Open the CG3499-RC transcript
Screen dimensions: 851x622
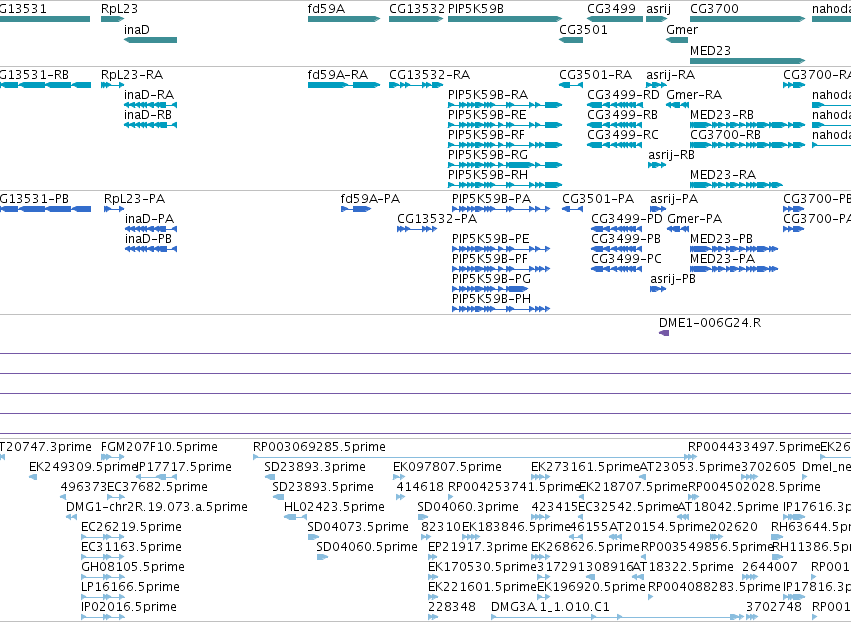[x=615, y=145]
